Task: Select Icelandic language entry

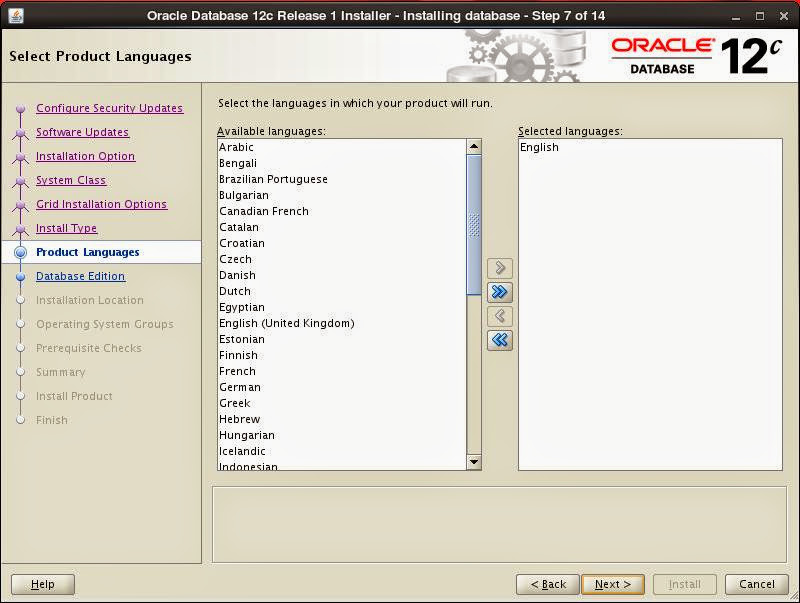Action: [x=342, y=451]
